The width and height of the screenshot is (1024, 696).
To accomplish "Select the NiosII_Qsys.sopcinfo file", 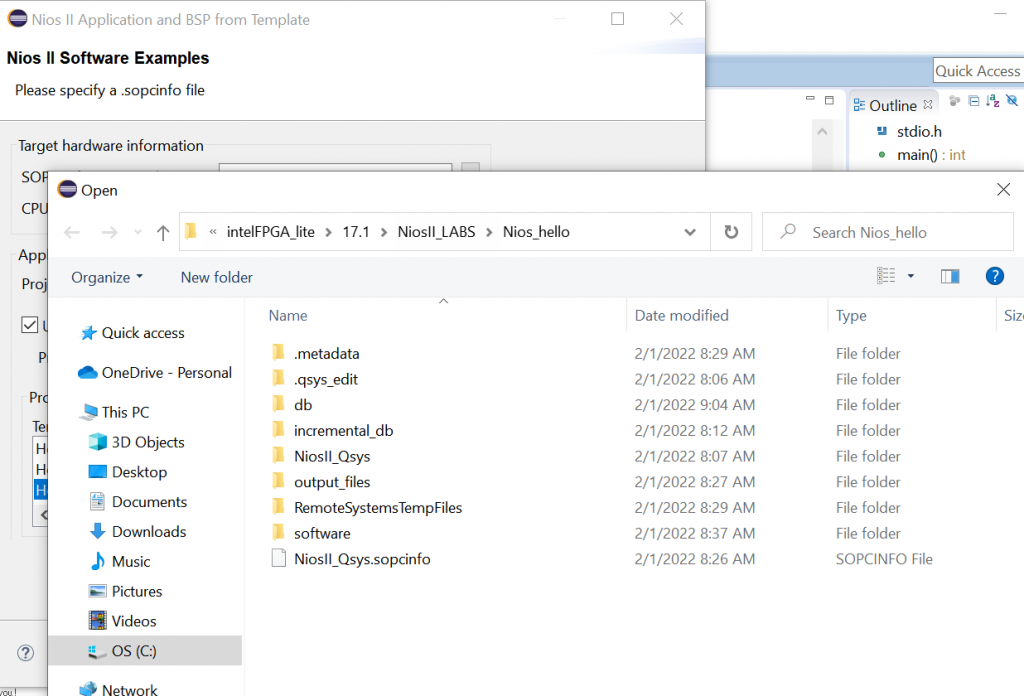I will tap(362, 559).
